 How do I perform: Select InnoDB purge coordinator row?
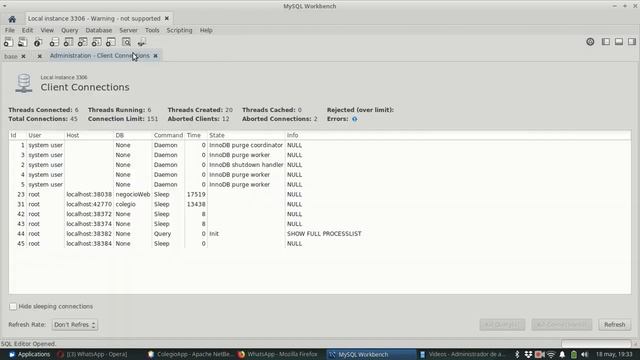320,145
